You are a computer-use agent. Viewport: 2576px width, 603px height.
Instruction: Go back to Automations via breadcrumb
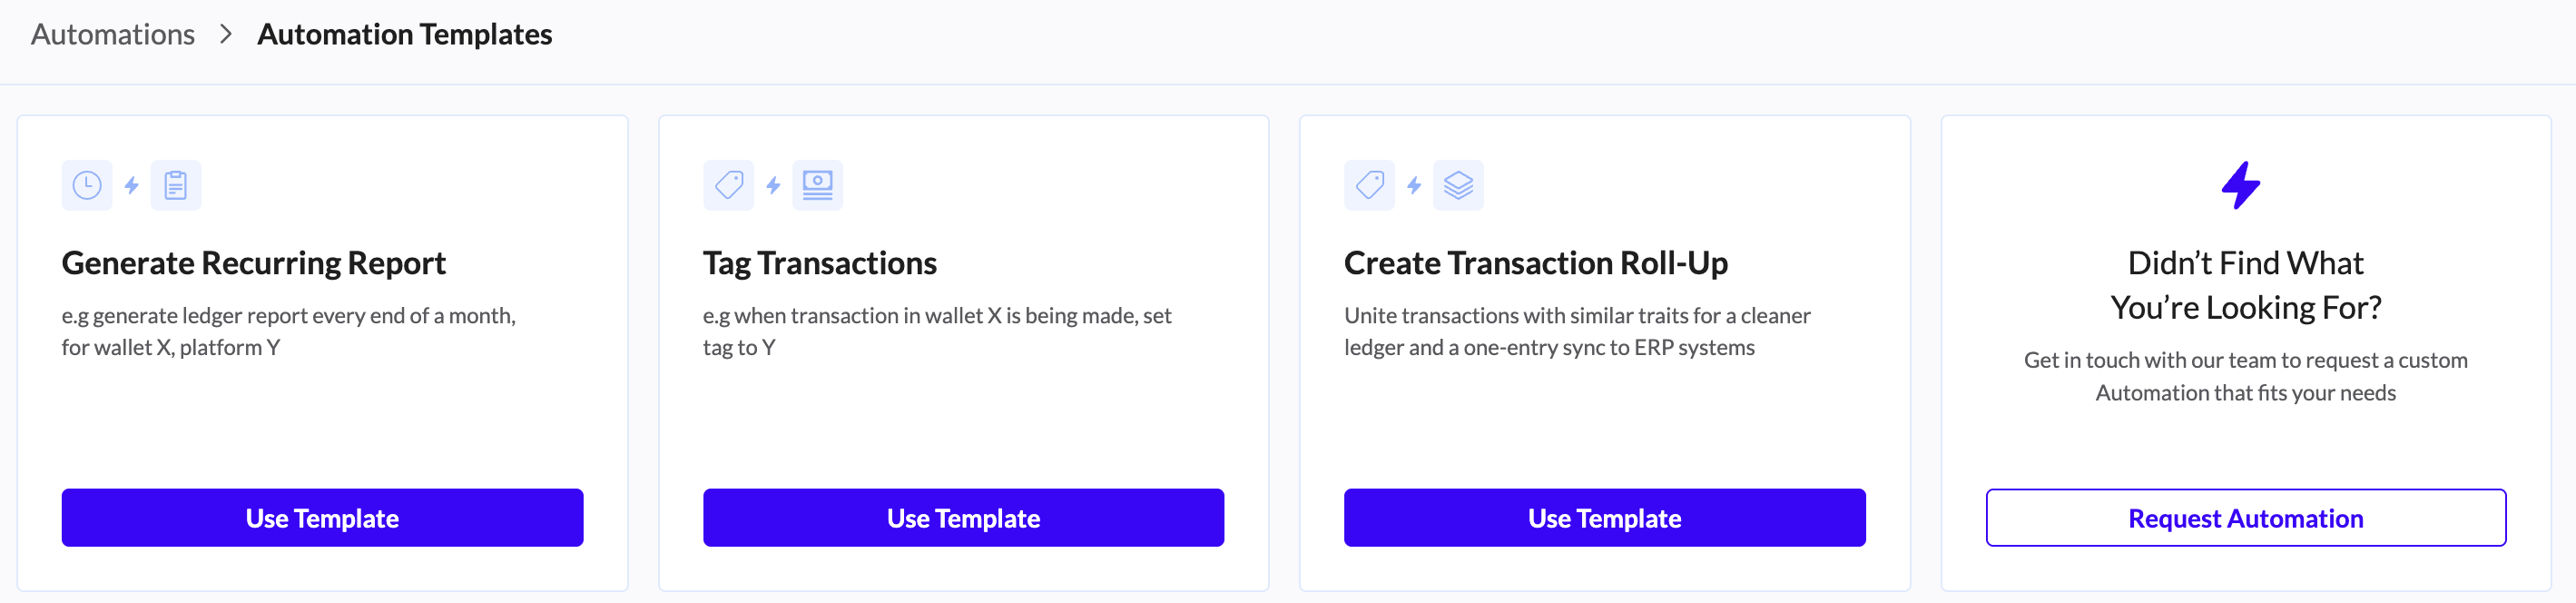[113, 35]
